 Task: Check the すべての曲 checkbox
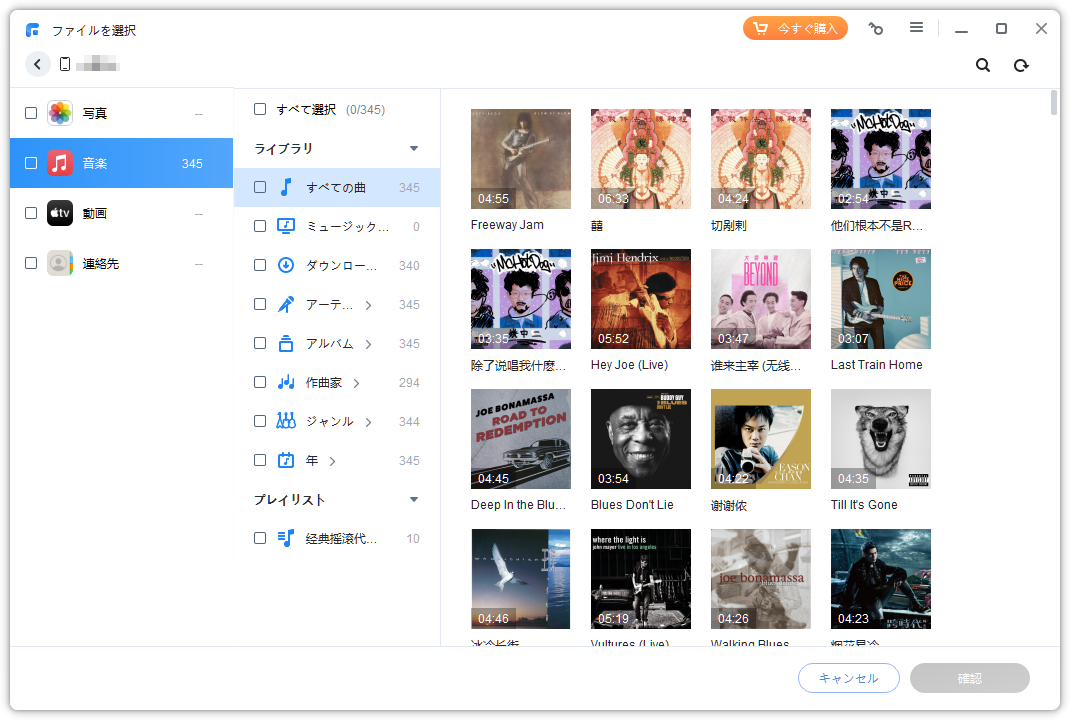click(260, 187)
